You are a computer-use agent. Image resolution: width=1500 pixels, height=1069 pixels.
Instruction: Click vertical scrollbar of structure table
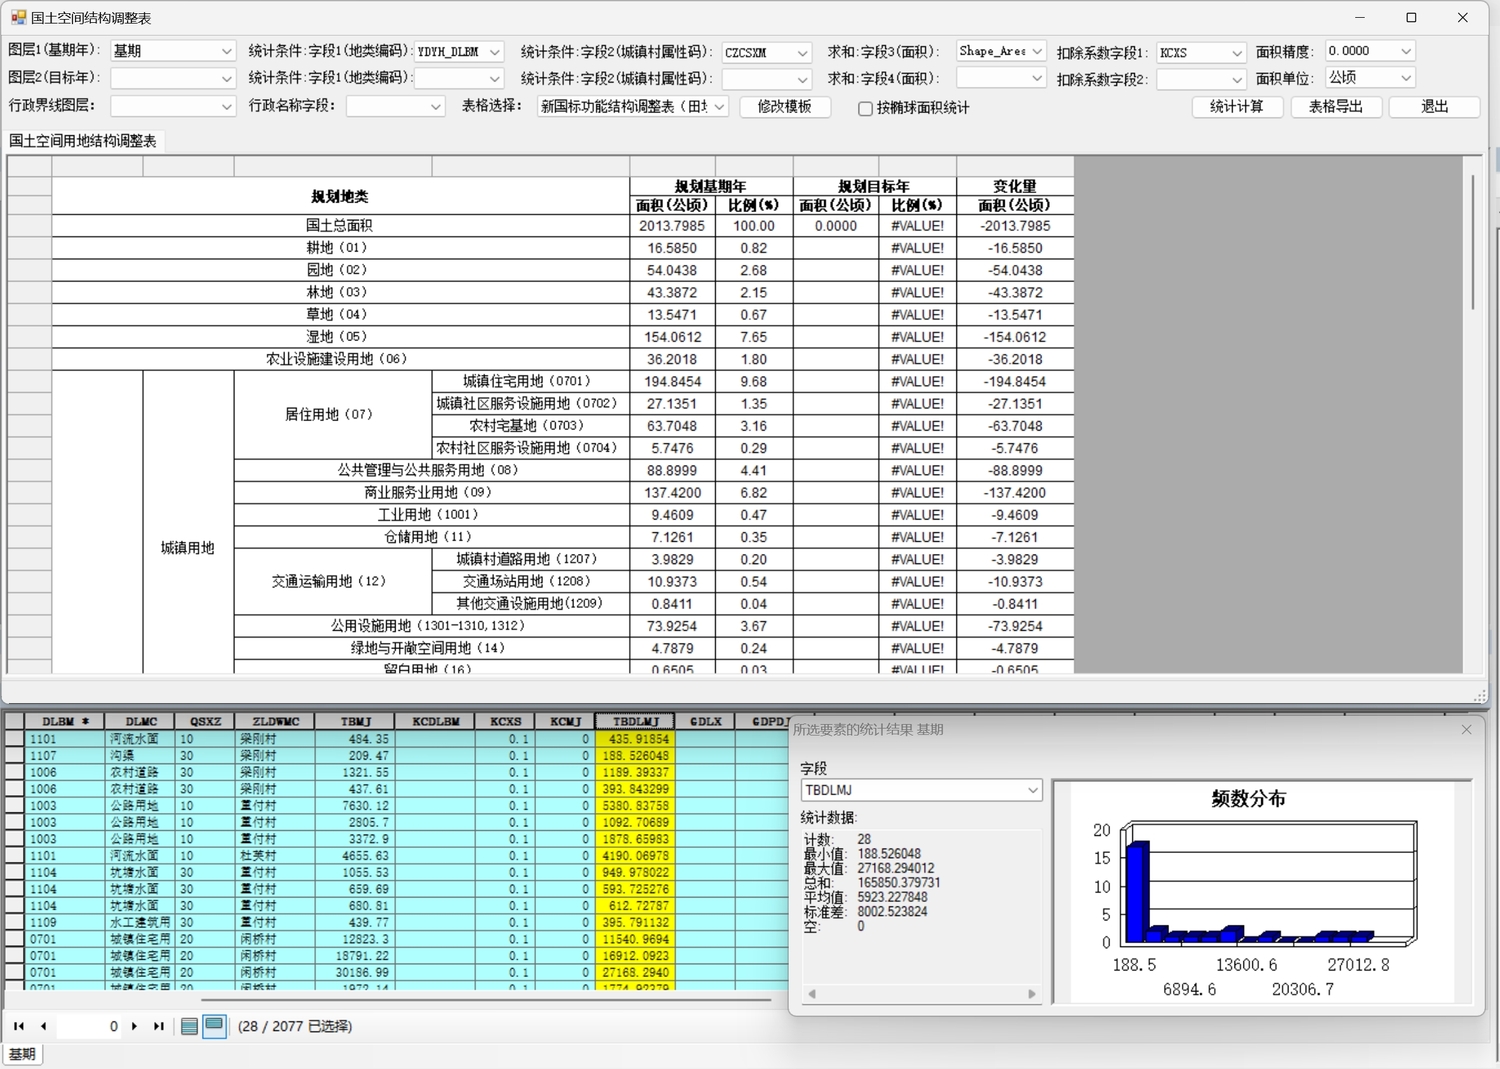(1473, 242)
